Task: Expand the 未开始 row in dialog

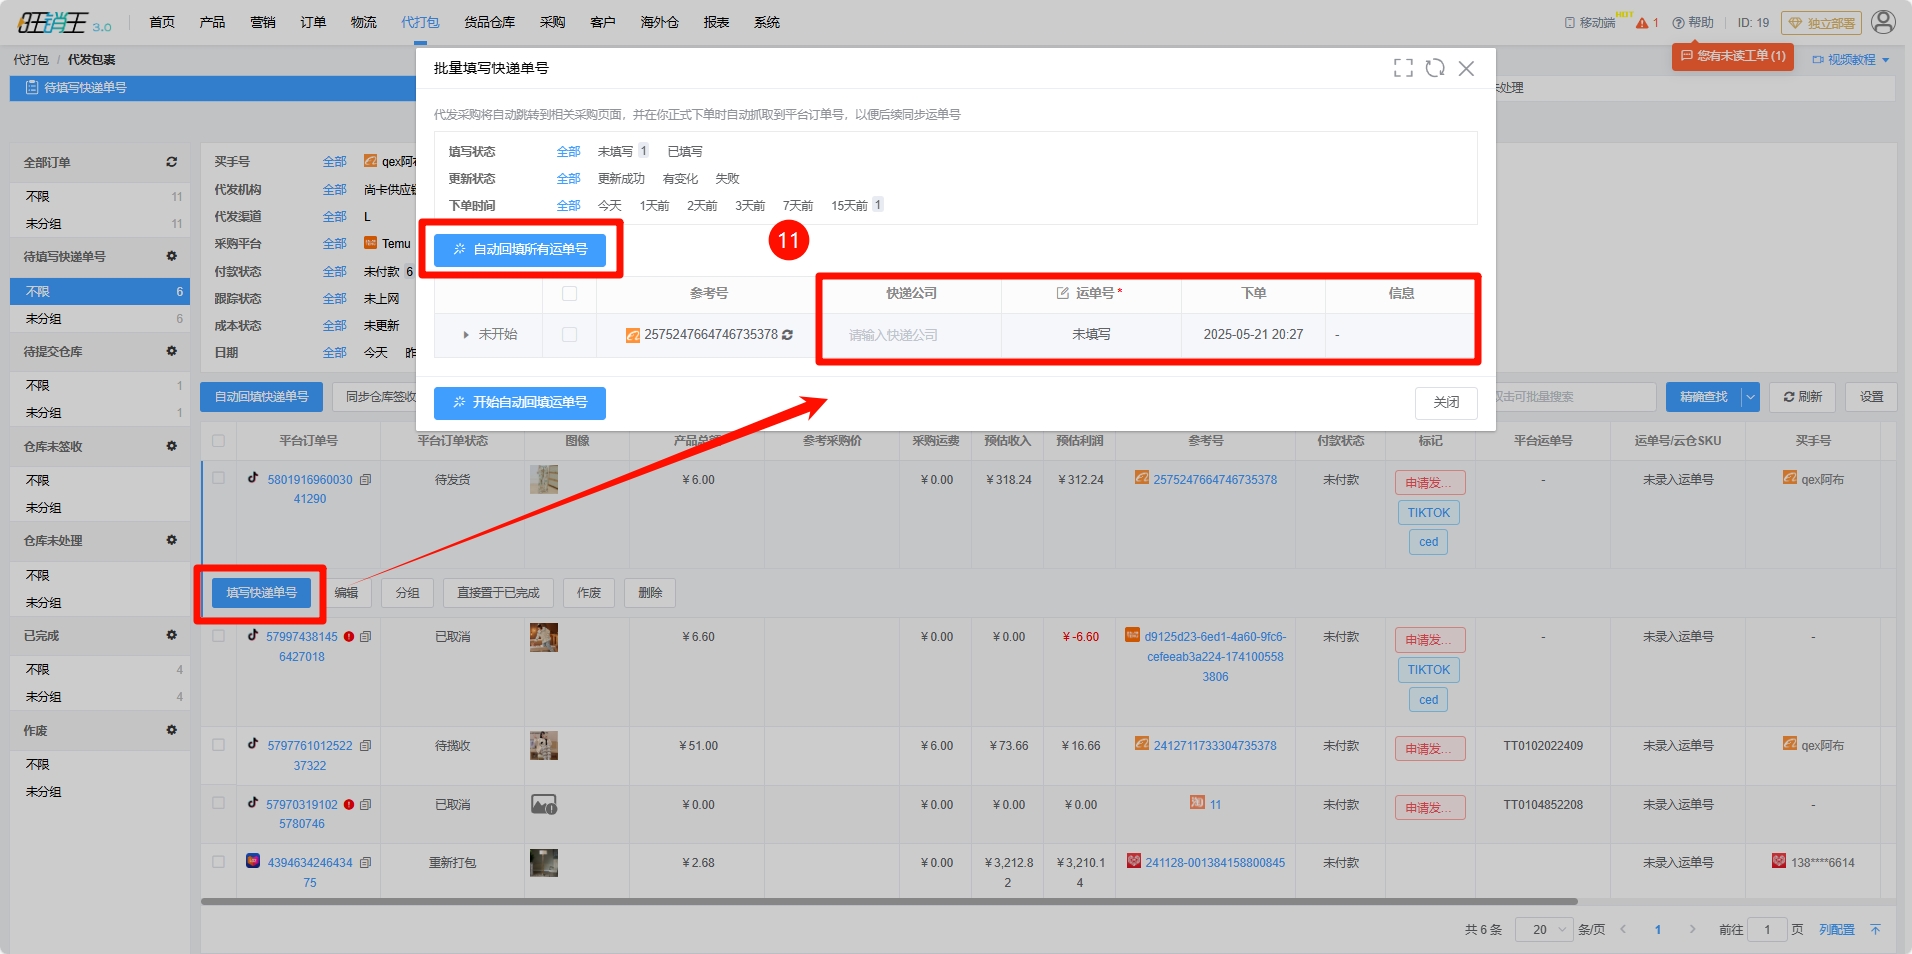Action: [466, 335]
